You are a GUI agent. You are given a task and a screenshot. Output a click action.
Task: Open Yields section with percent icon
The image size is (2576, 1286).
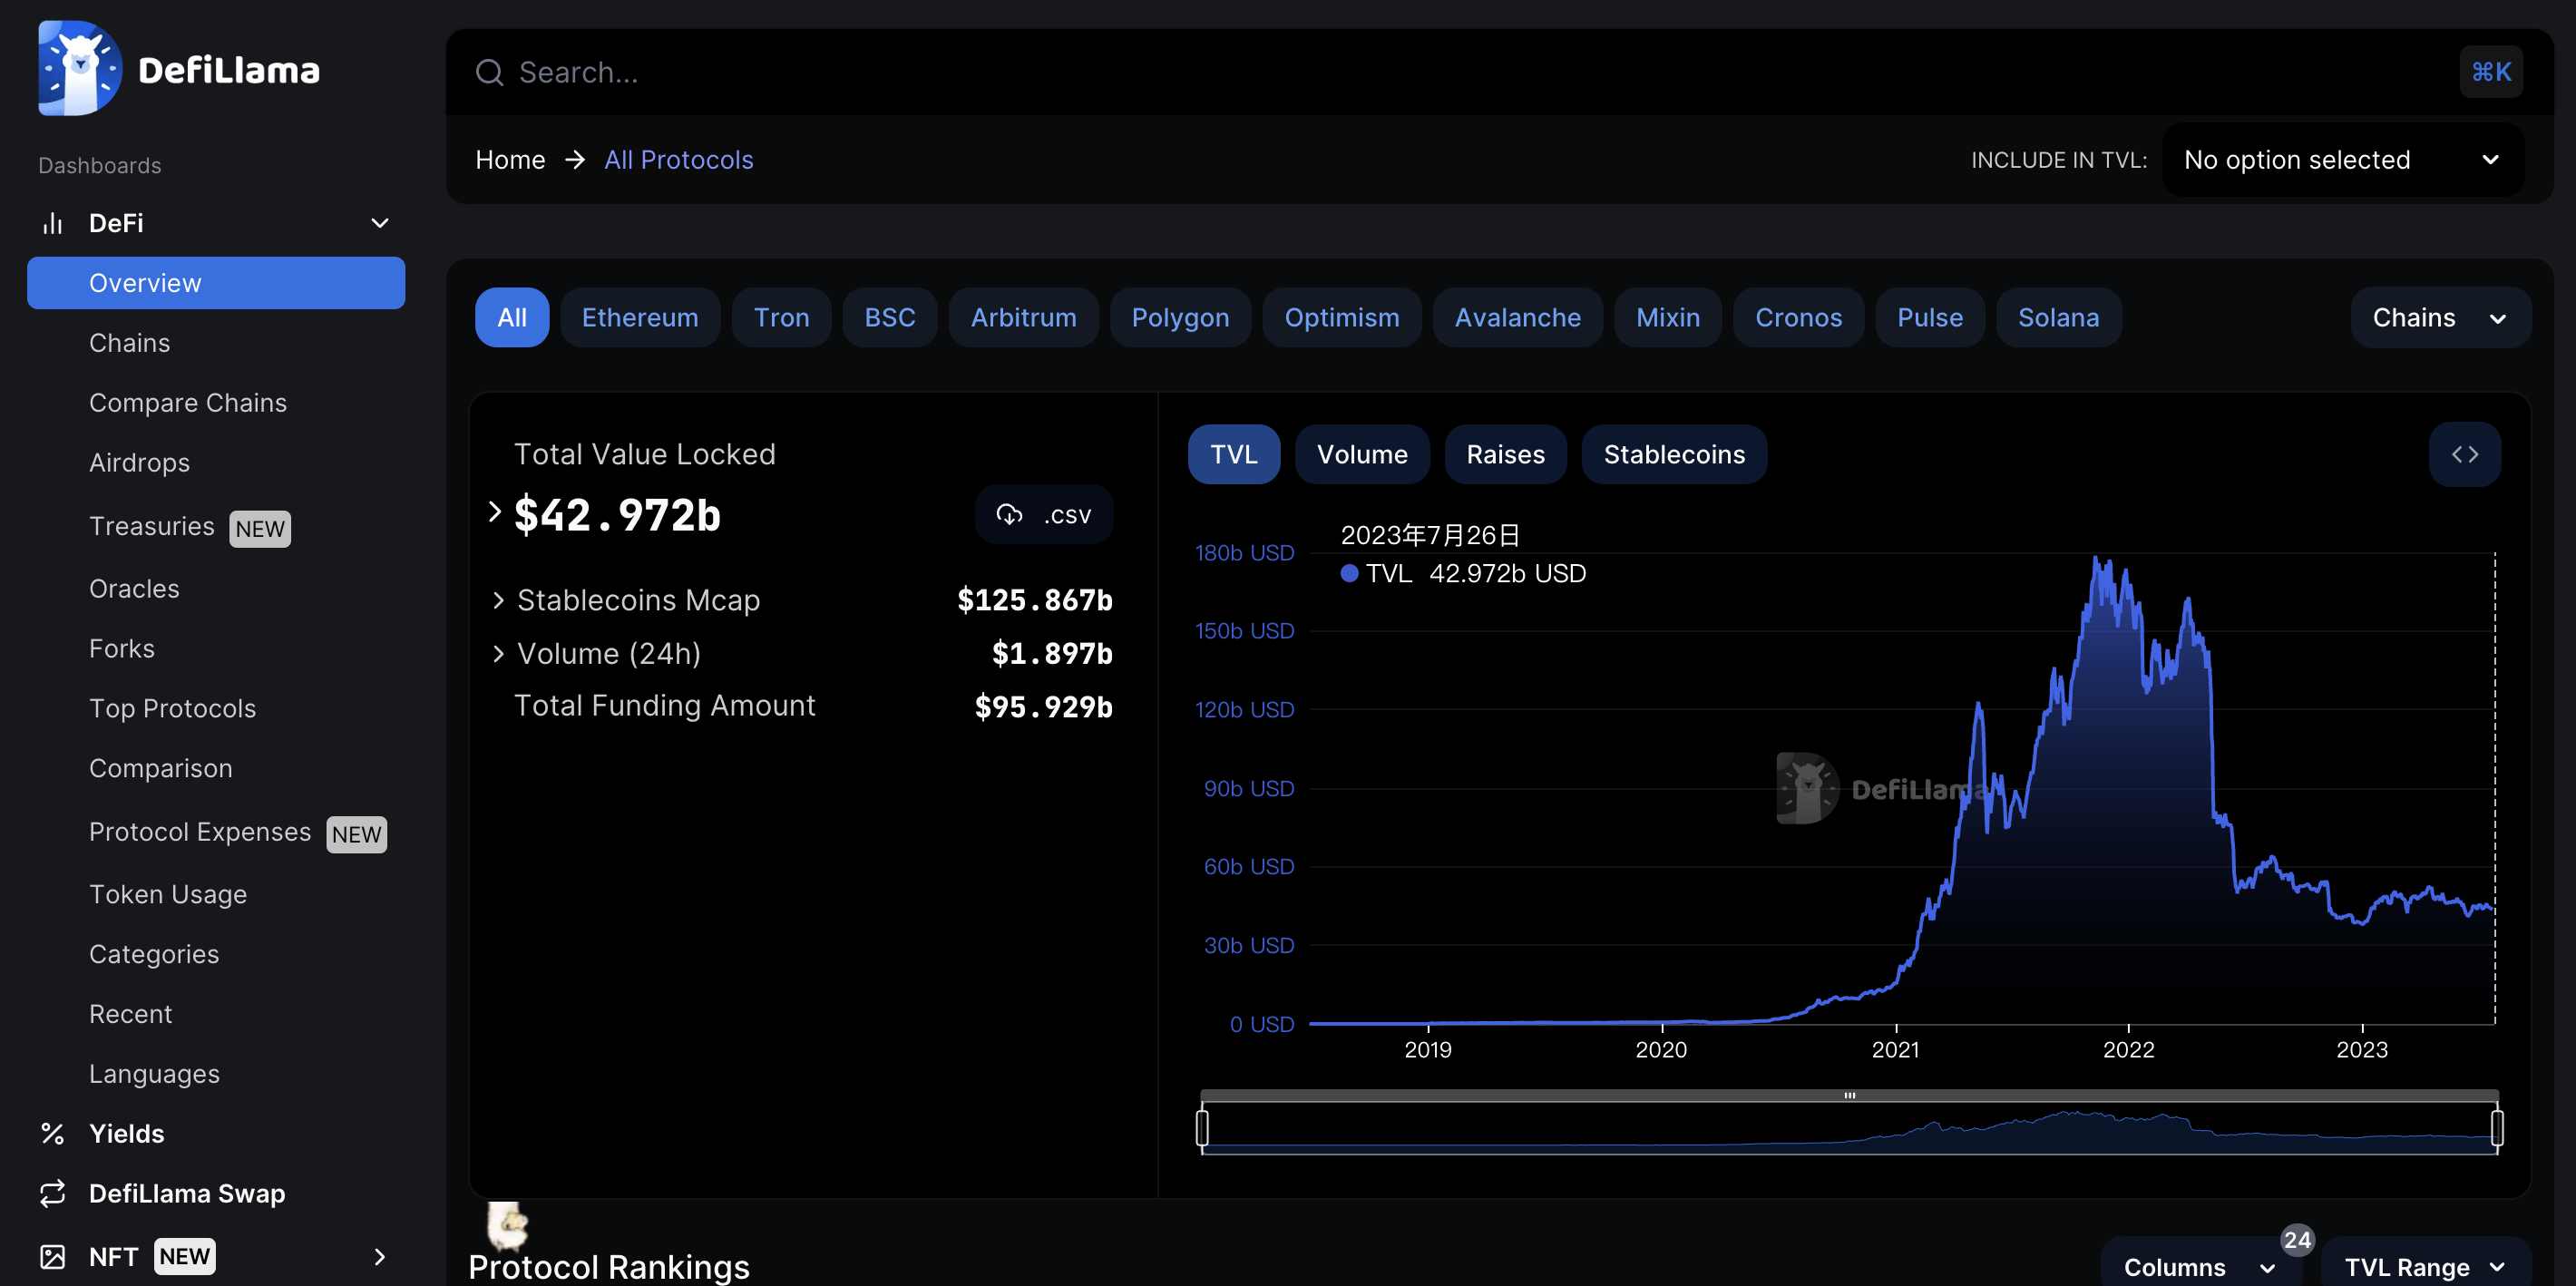tap(52, 1134)
